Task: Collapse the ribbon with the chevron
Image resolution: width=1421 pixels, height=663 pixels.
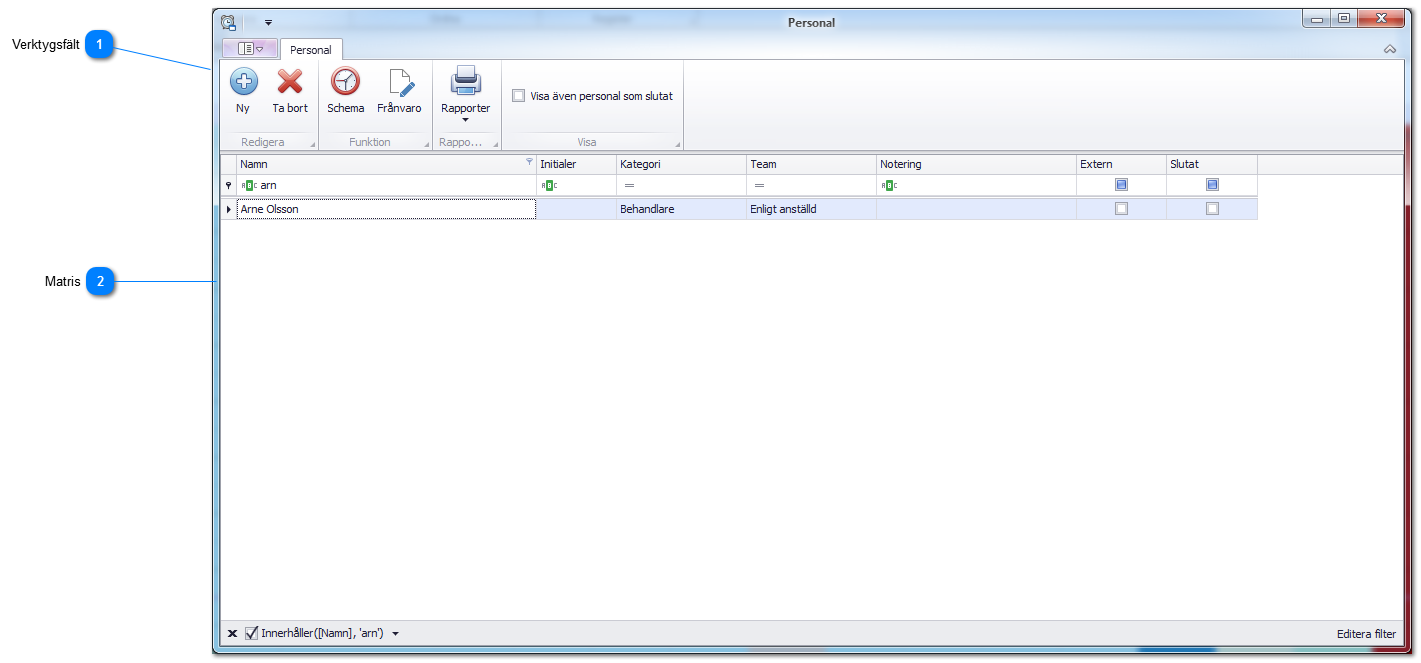Action: pos(1389,49)
